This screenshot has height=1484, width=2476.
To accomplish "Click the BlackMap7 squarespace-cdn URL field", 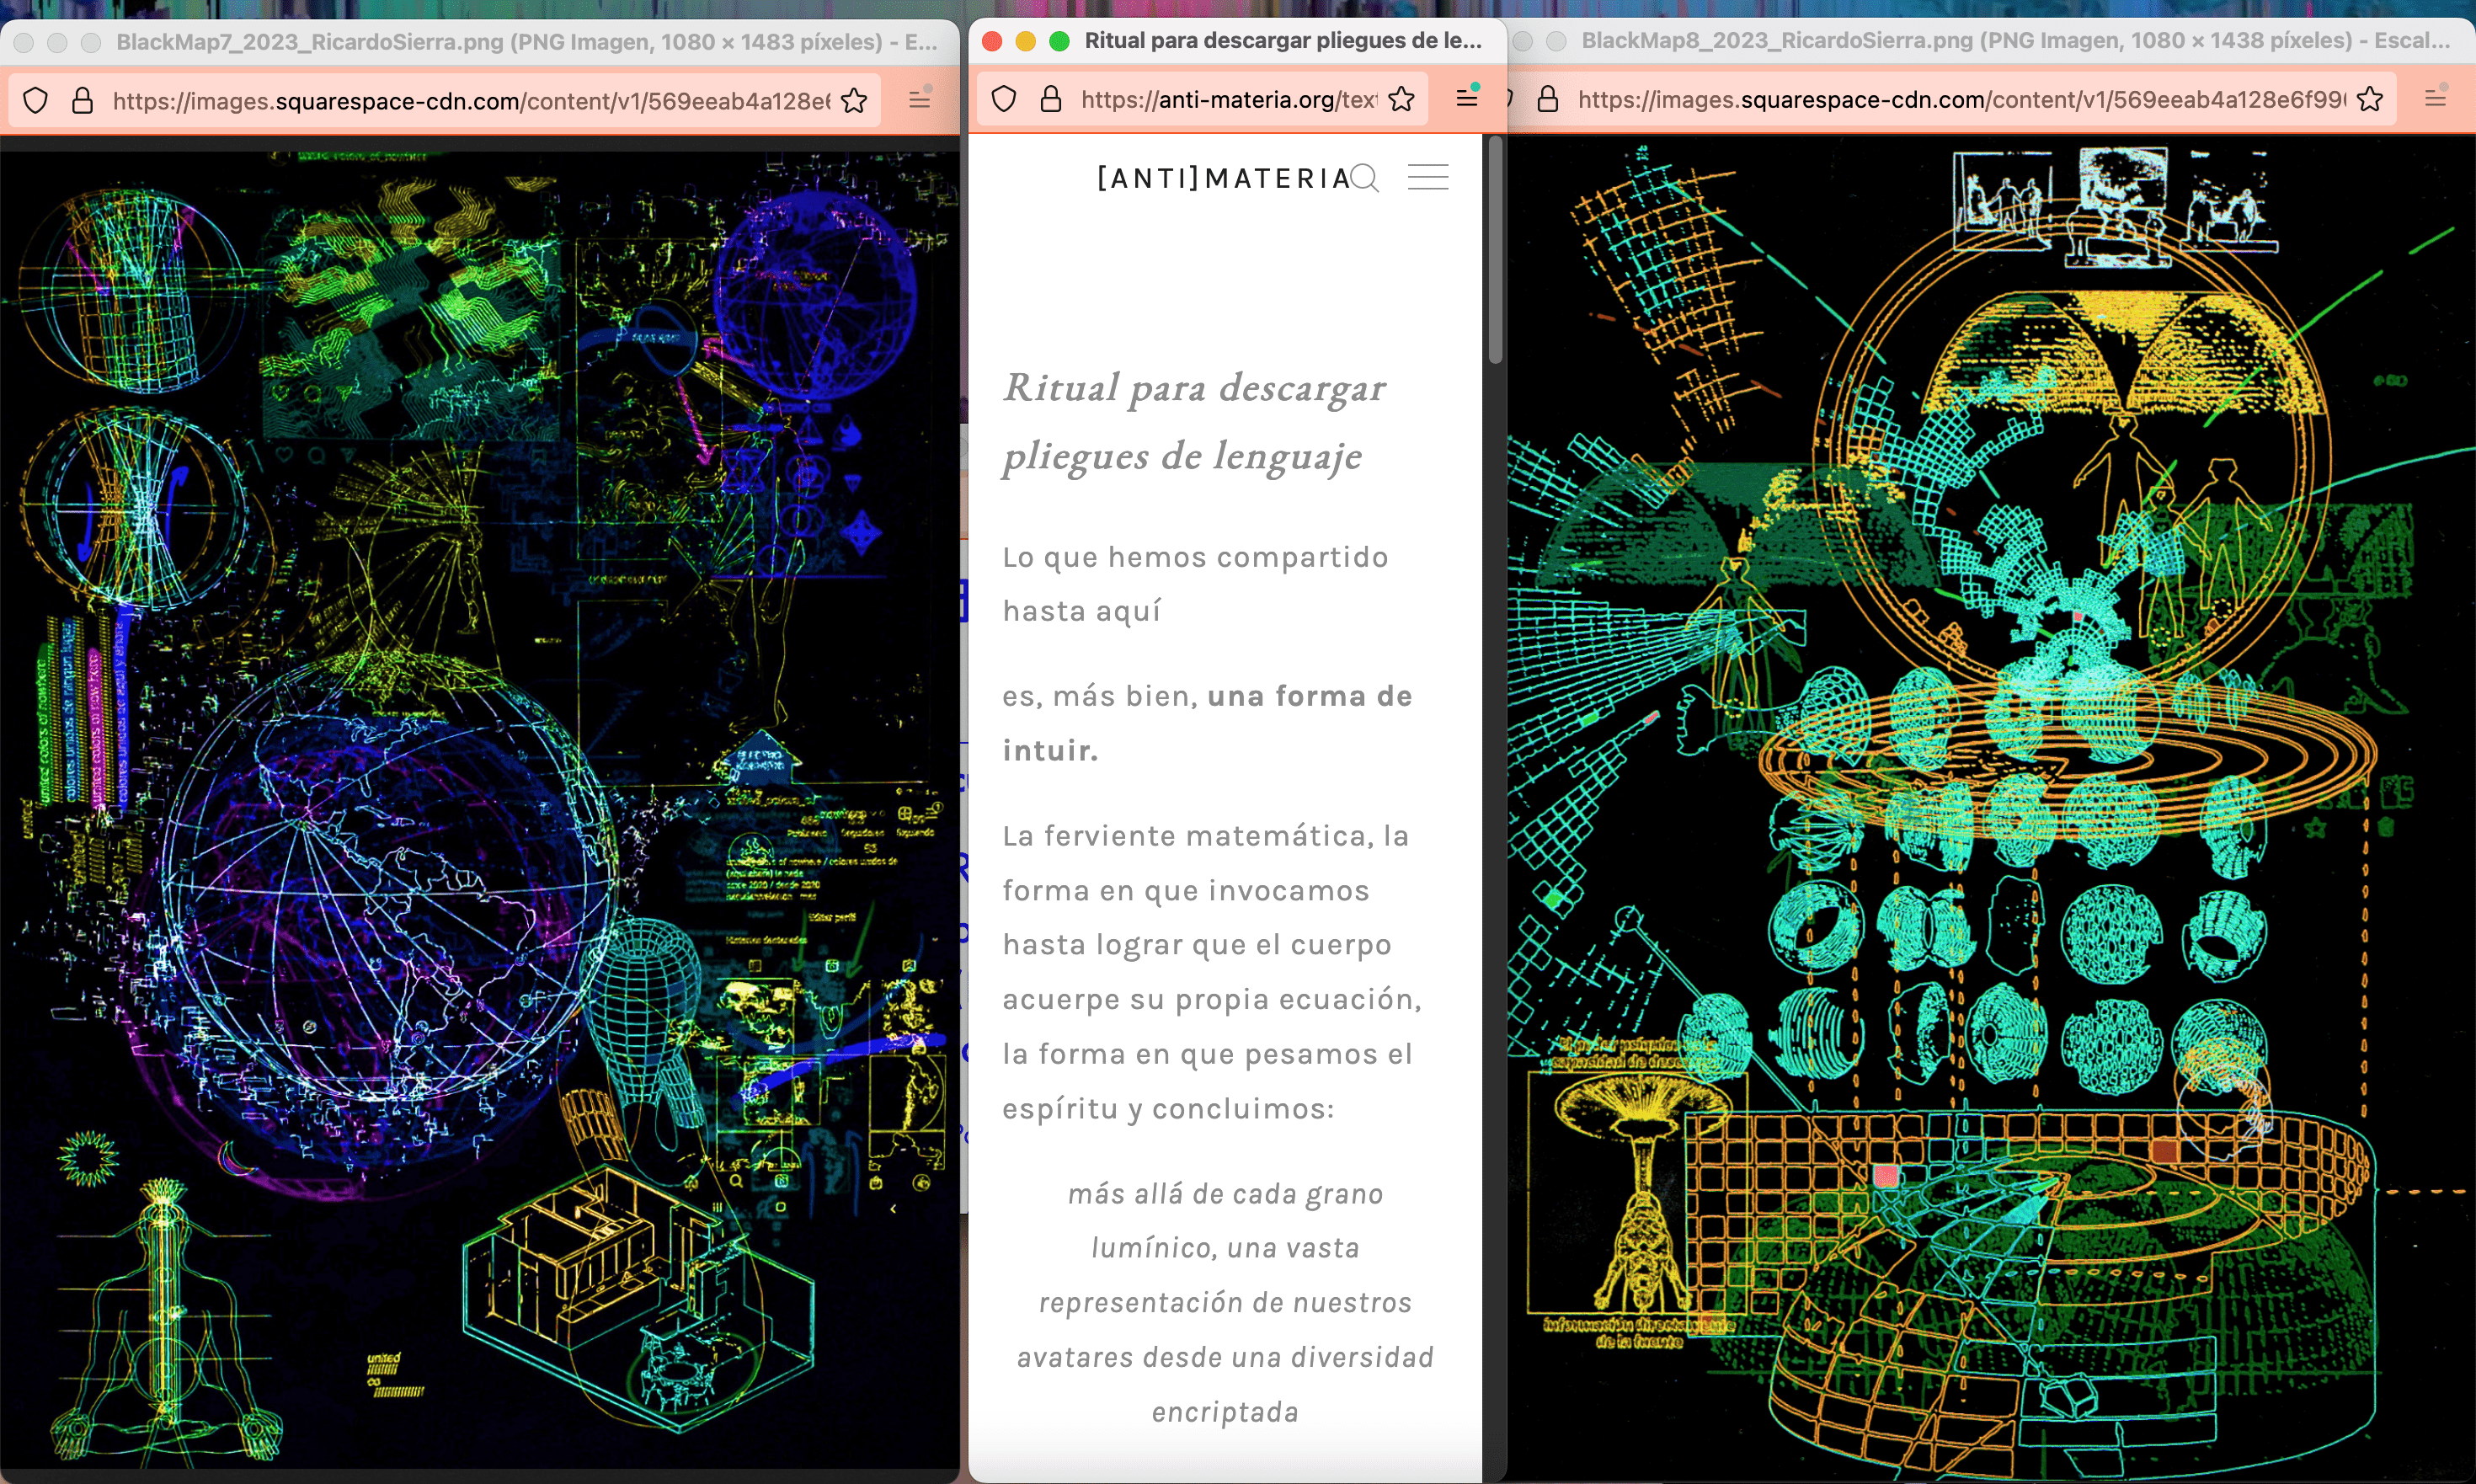I will [470, 100].
